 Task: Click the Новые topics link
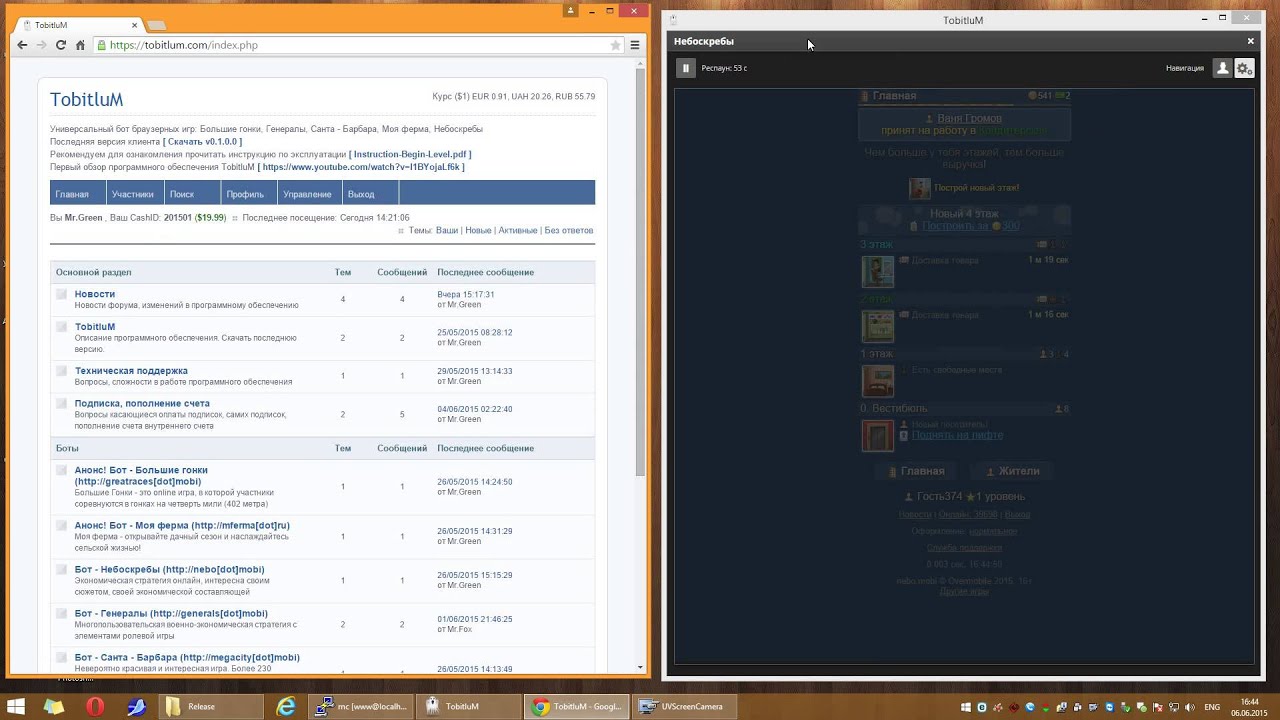click(478, 230)
